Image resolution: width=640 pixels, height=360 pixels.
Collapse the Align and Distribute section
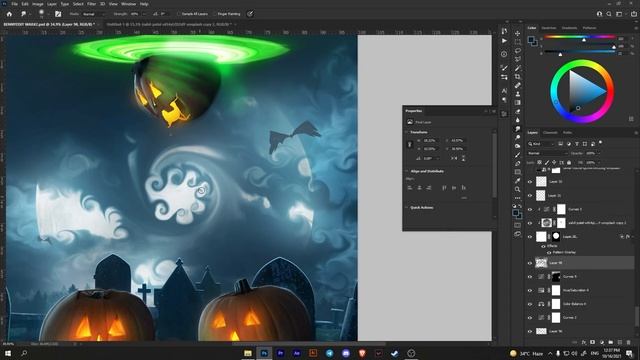click(407, 171)
